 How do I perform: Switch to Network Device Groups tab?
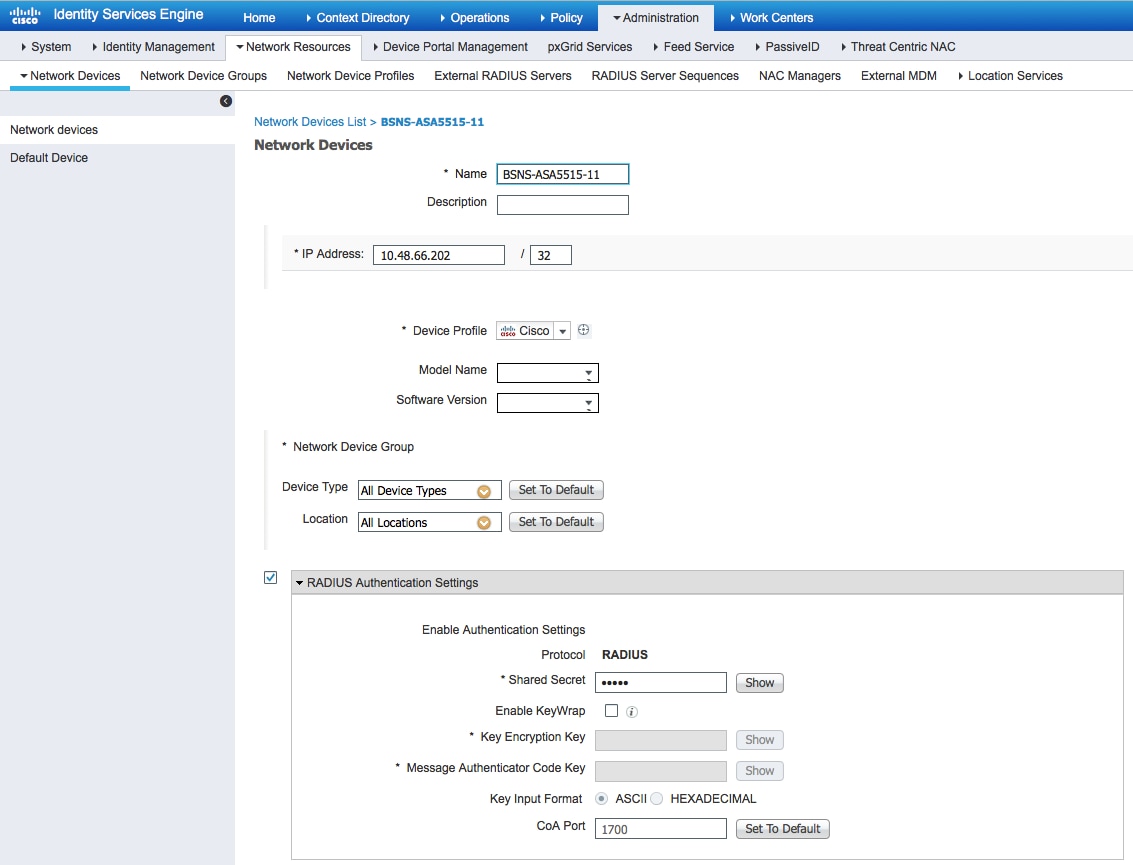pos(203,76)
